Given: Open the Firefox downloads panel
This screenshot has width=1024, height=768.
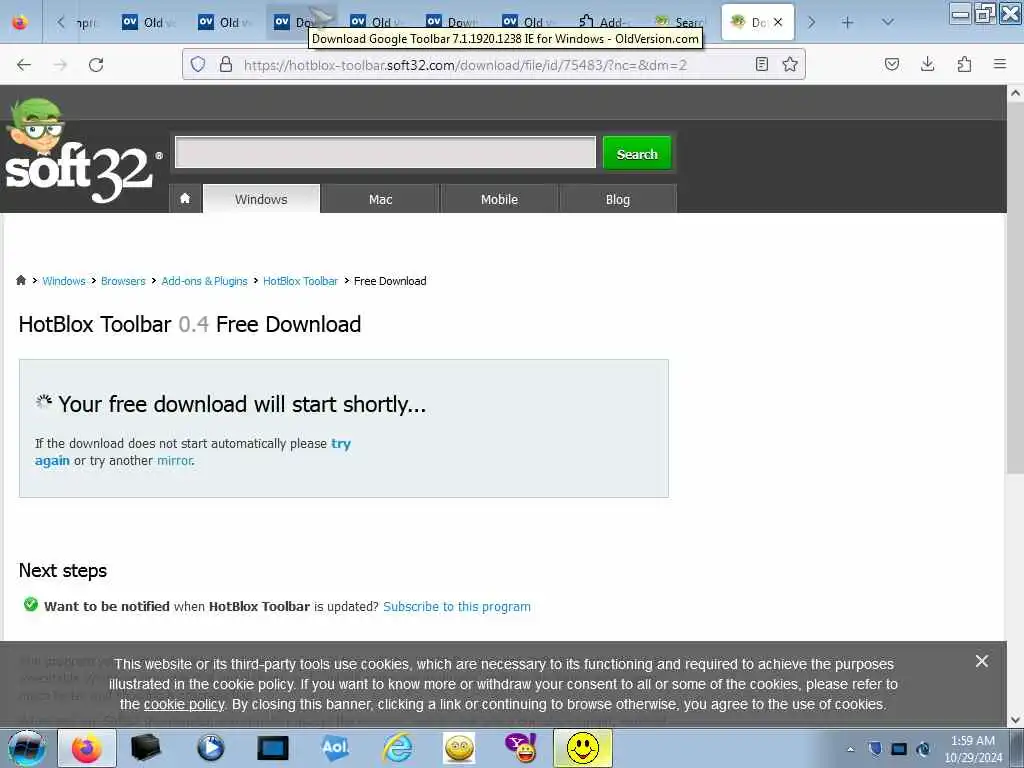Looking at the screenshot, I should [927, 64].
